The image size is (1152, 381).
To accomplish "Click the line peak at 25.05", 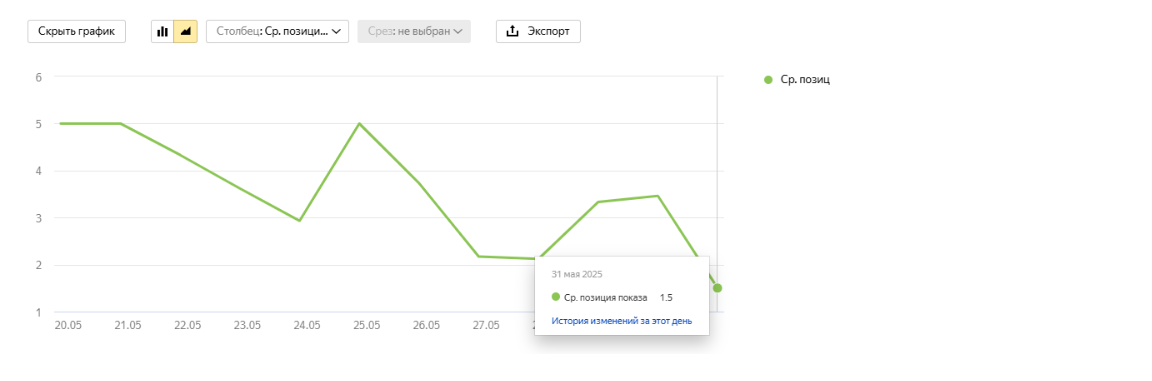I will click(359, 123).
